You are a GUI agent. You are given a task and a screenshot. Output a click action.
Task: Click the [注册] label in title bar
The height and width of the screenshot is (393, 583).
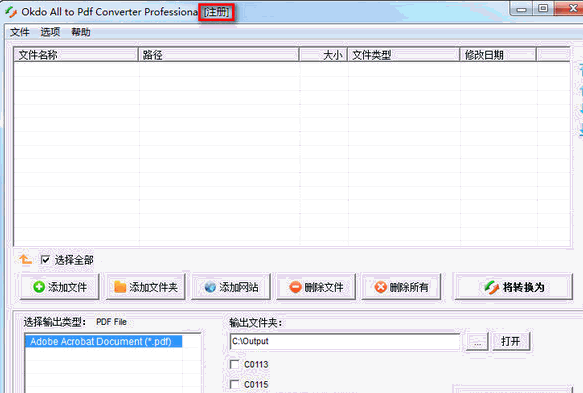216,12
